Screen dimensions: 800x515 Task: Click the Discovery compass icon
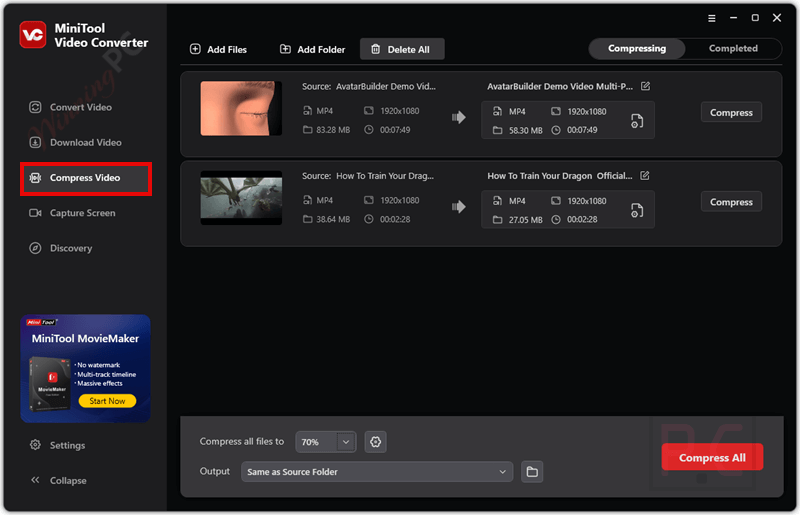pyautogui.click(x=35, y=248)
